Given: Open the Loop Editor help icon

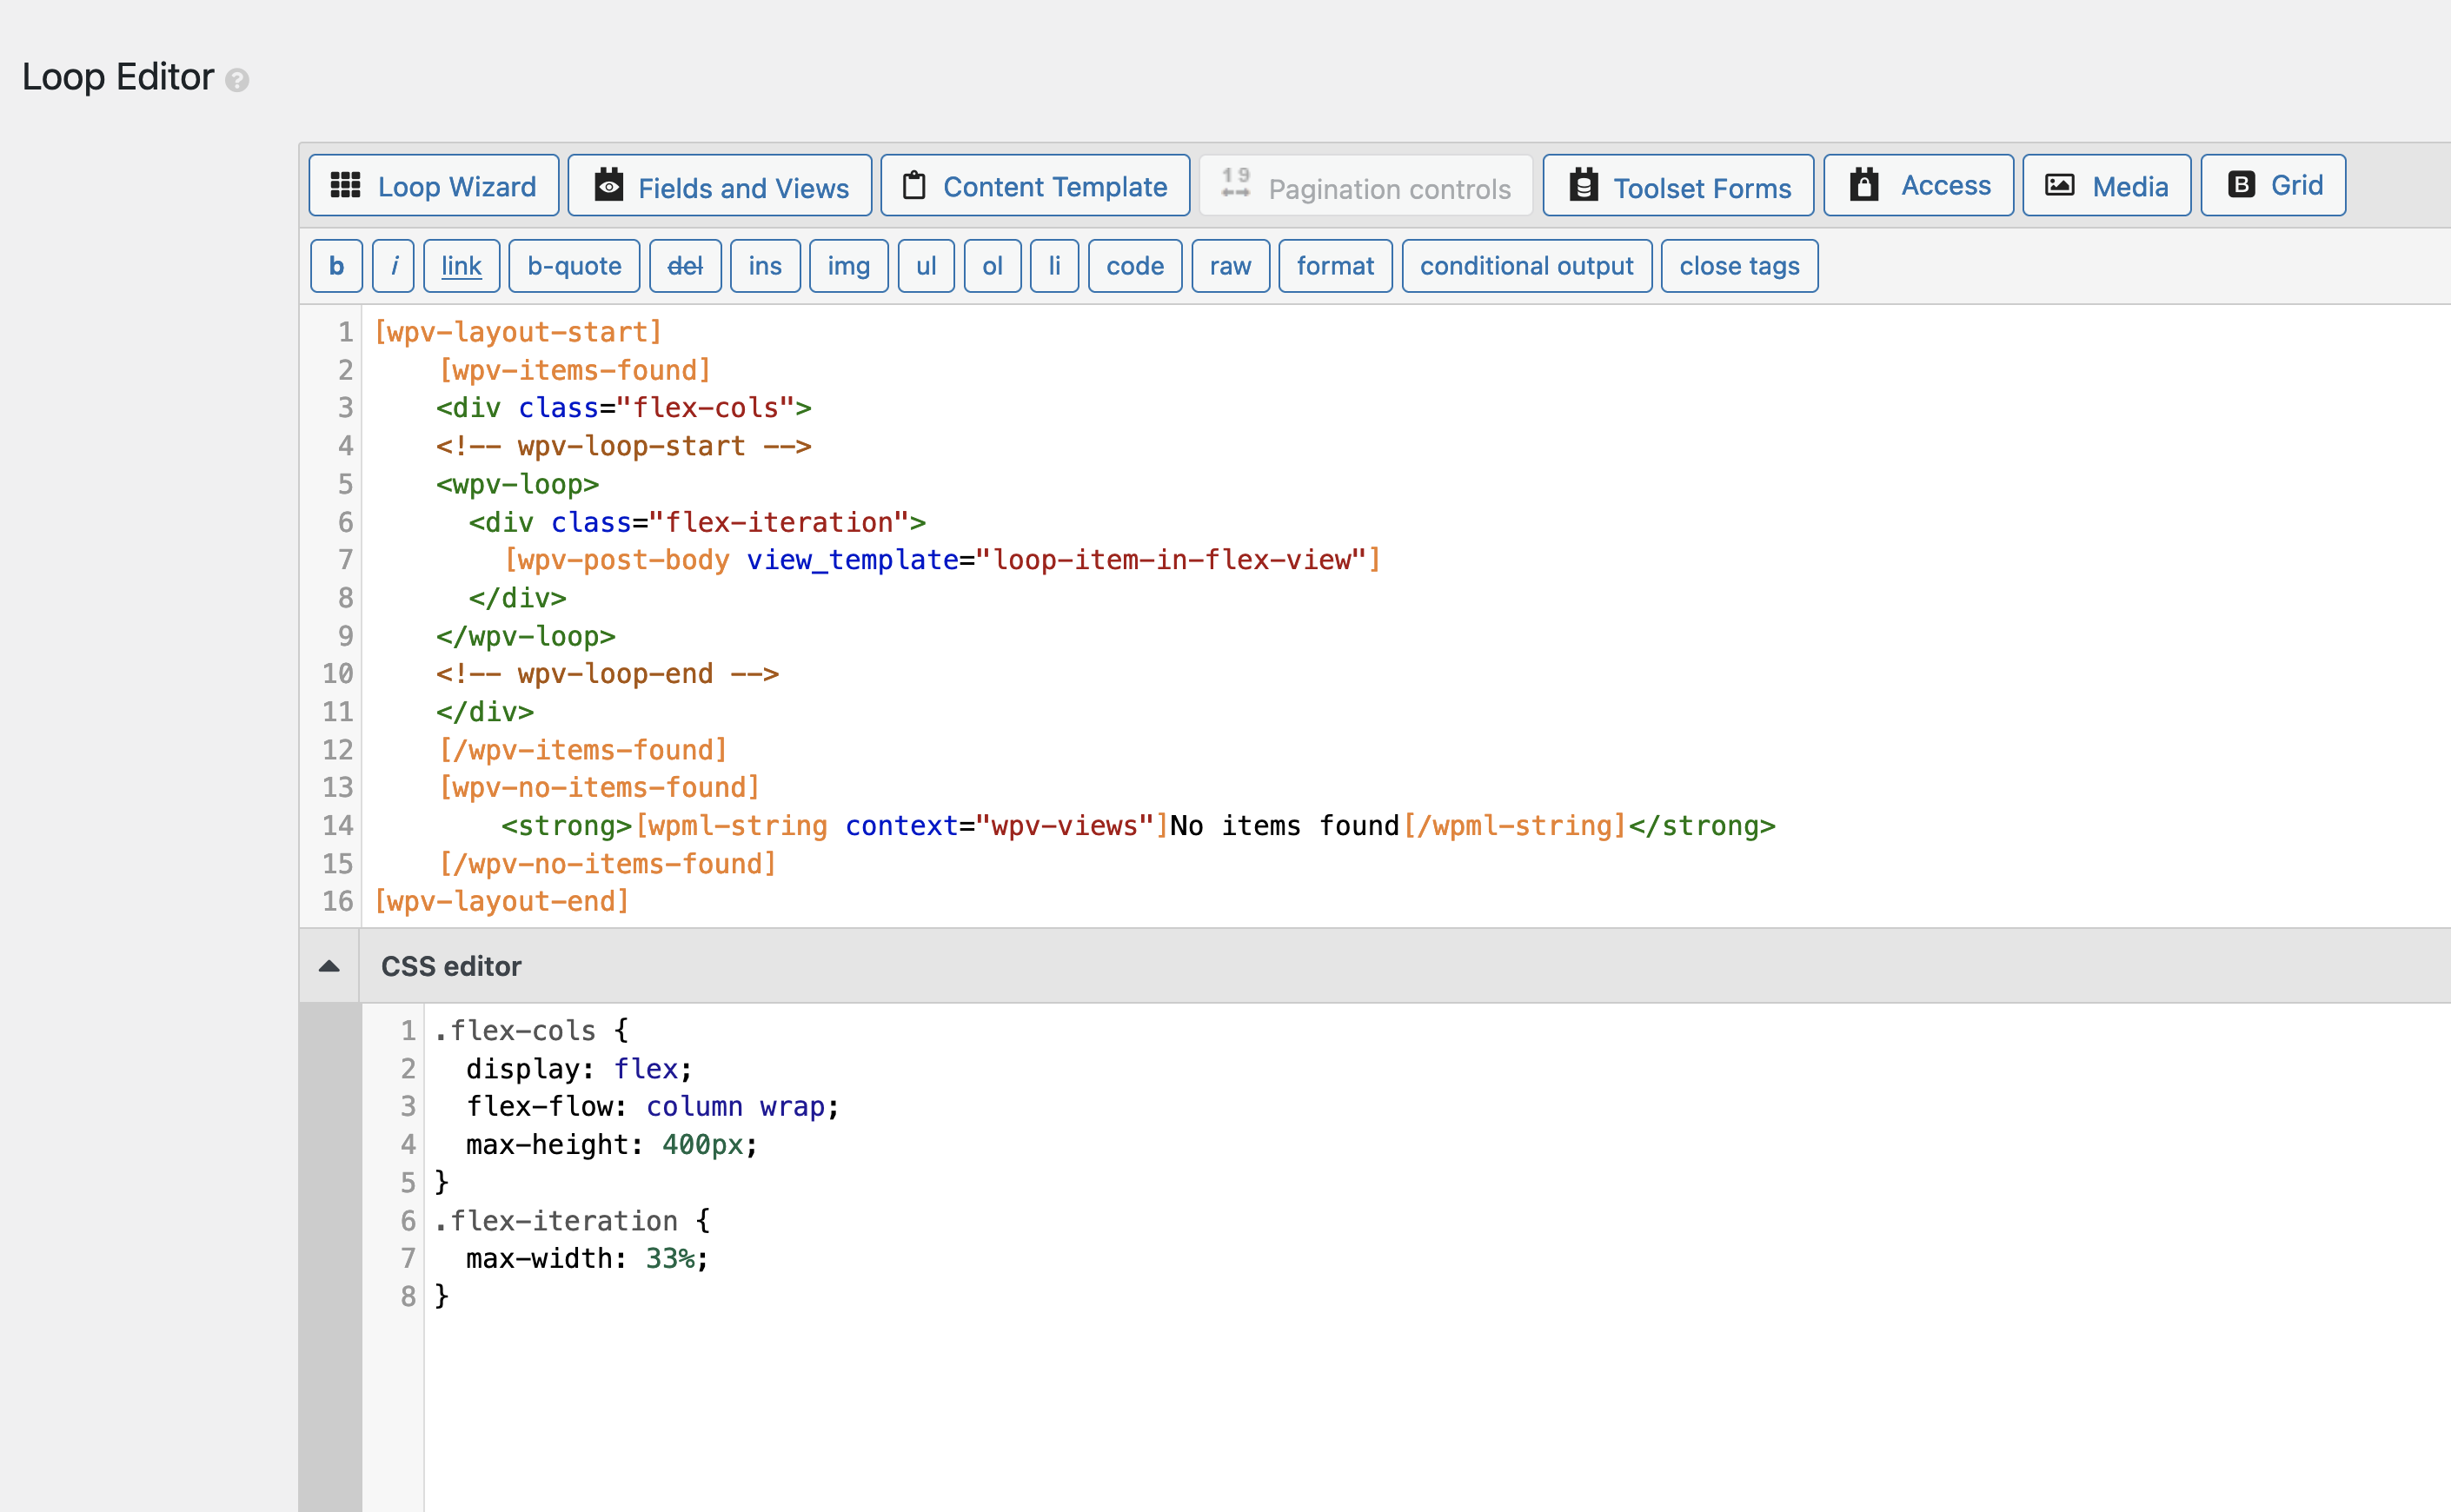Looking at the screenshot, I should 237,80.
